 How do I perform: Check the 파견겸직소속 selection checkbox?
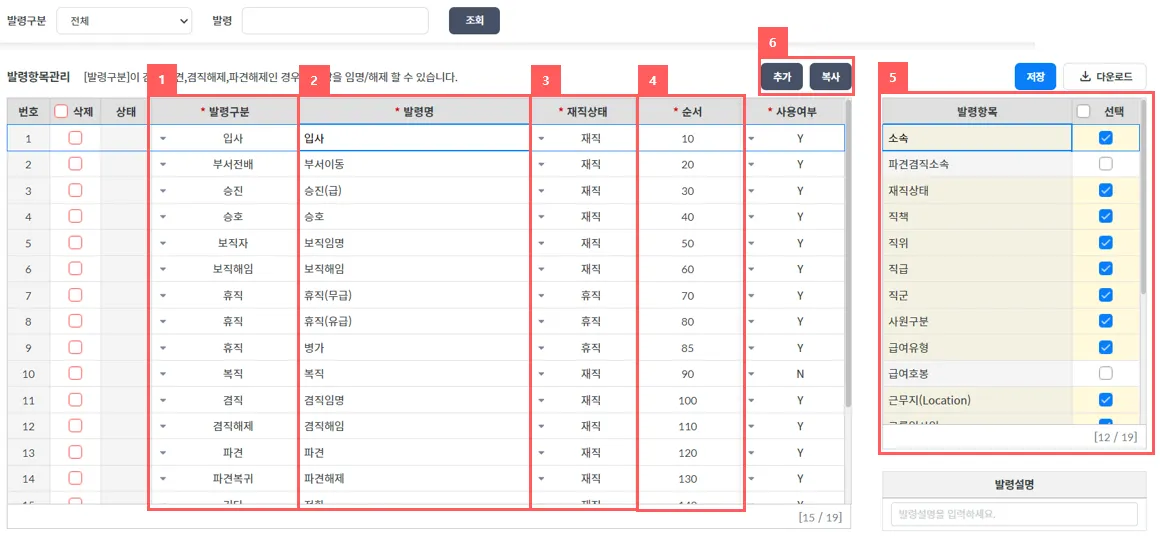[x=1105, y=163]
